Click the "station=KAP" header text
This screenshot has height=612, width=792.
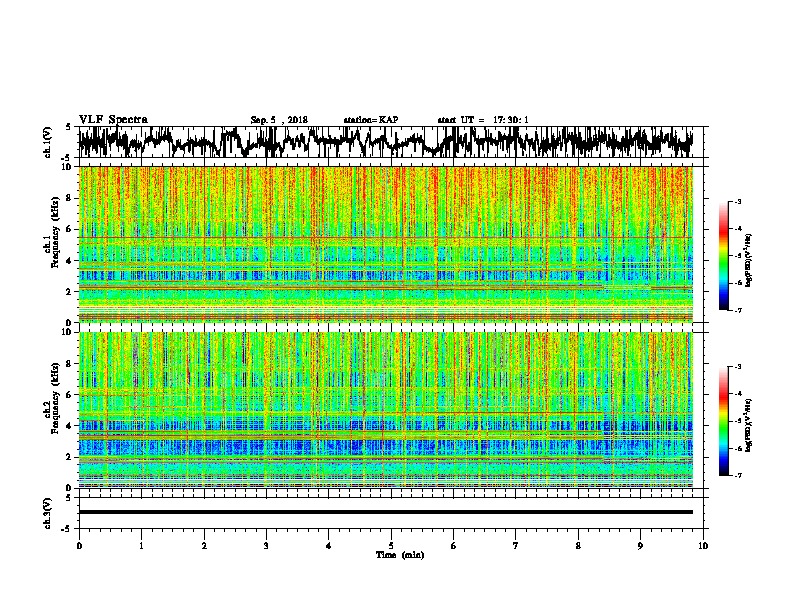click(370, 120)
